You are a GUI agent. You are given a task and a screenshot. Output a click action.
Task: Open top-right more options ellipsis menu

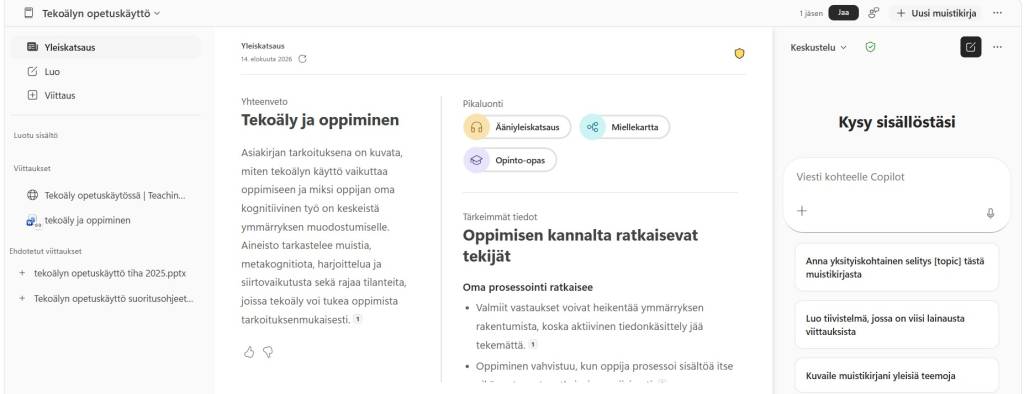click(x=997, y=12)
